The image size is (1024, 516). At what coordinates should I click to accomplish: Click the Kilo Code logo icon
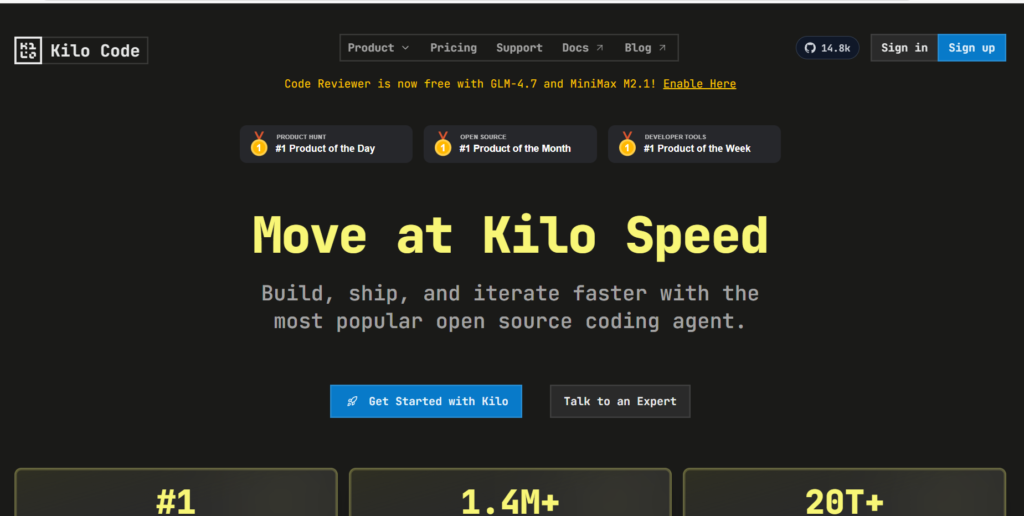28,50
